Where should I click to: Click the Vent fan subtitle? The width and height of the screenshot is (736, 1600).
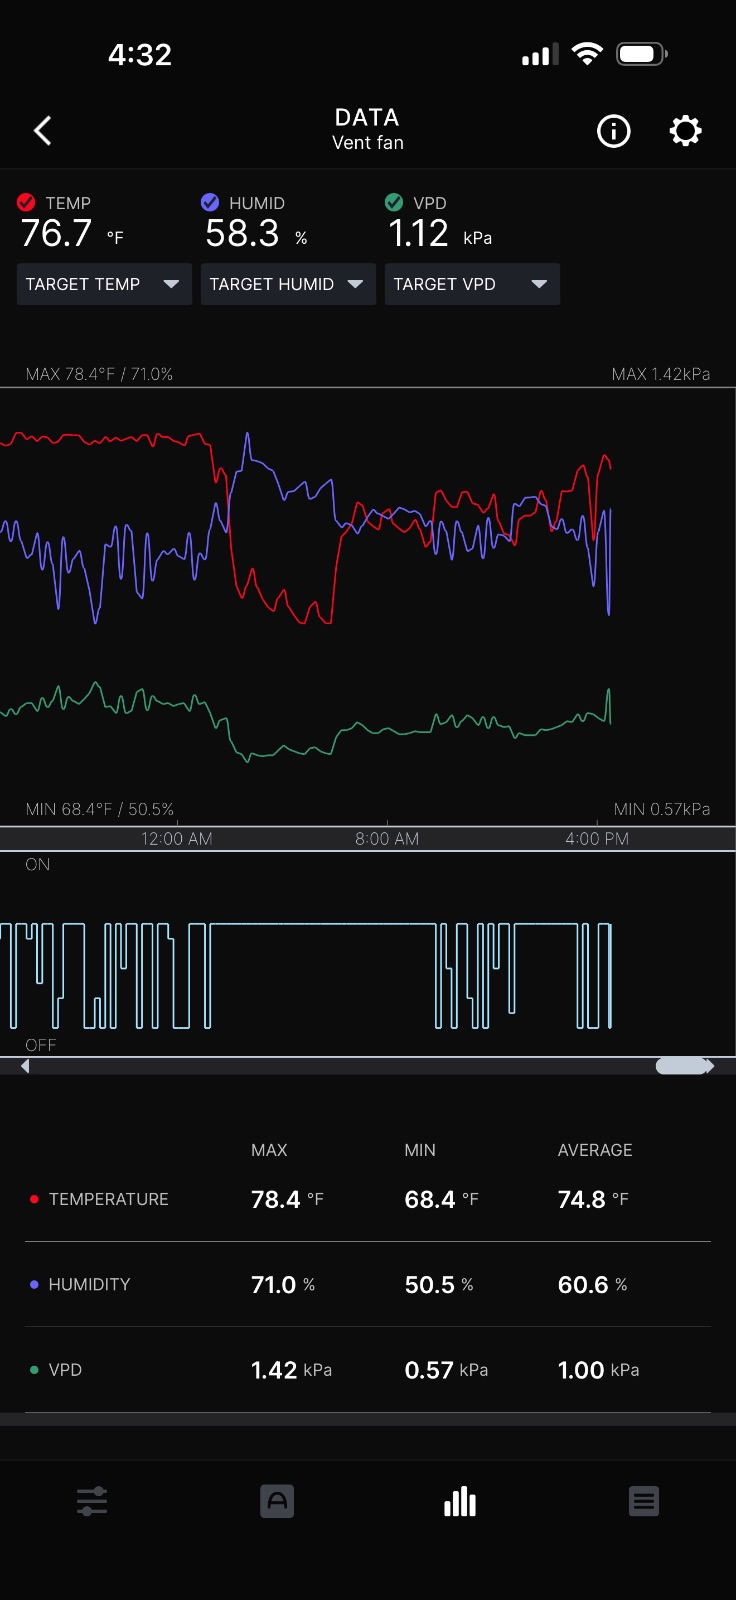(x=368, y=143)
